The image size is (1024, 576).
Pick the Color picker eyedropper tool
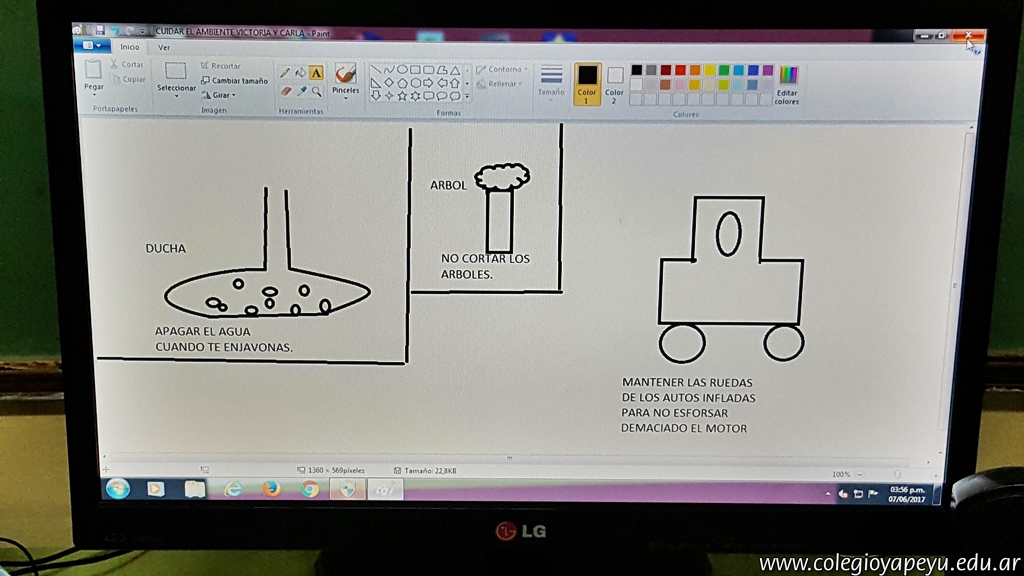point(300,90)
